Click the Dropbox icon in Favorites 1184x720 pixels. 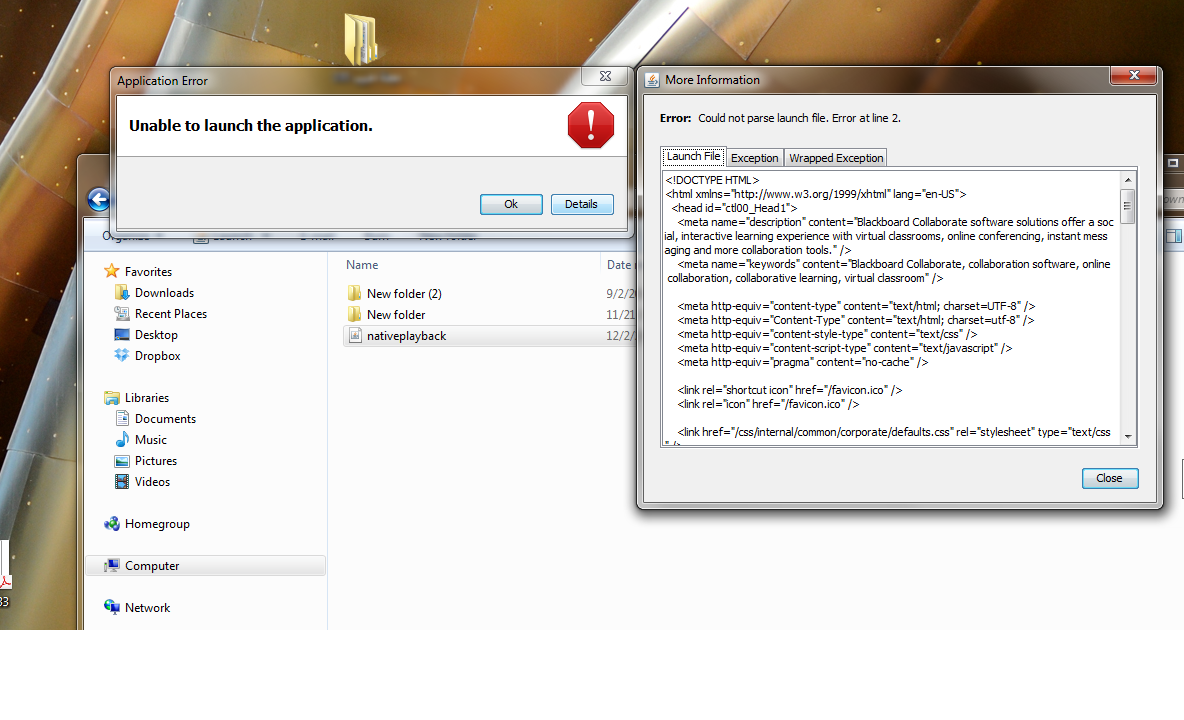point(122,355)
